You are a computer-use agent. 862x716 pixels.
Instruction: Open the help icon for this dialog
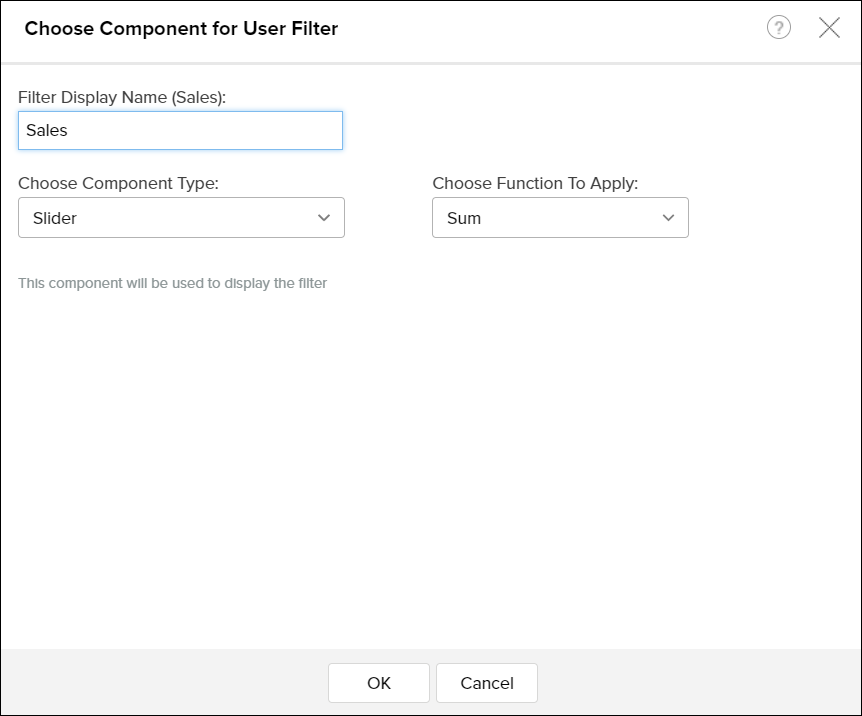779,28
